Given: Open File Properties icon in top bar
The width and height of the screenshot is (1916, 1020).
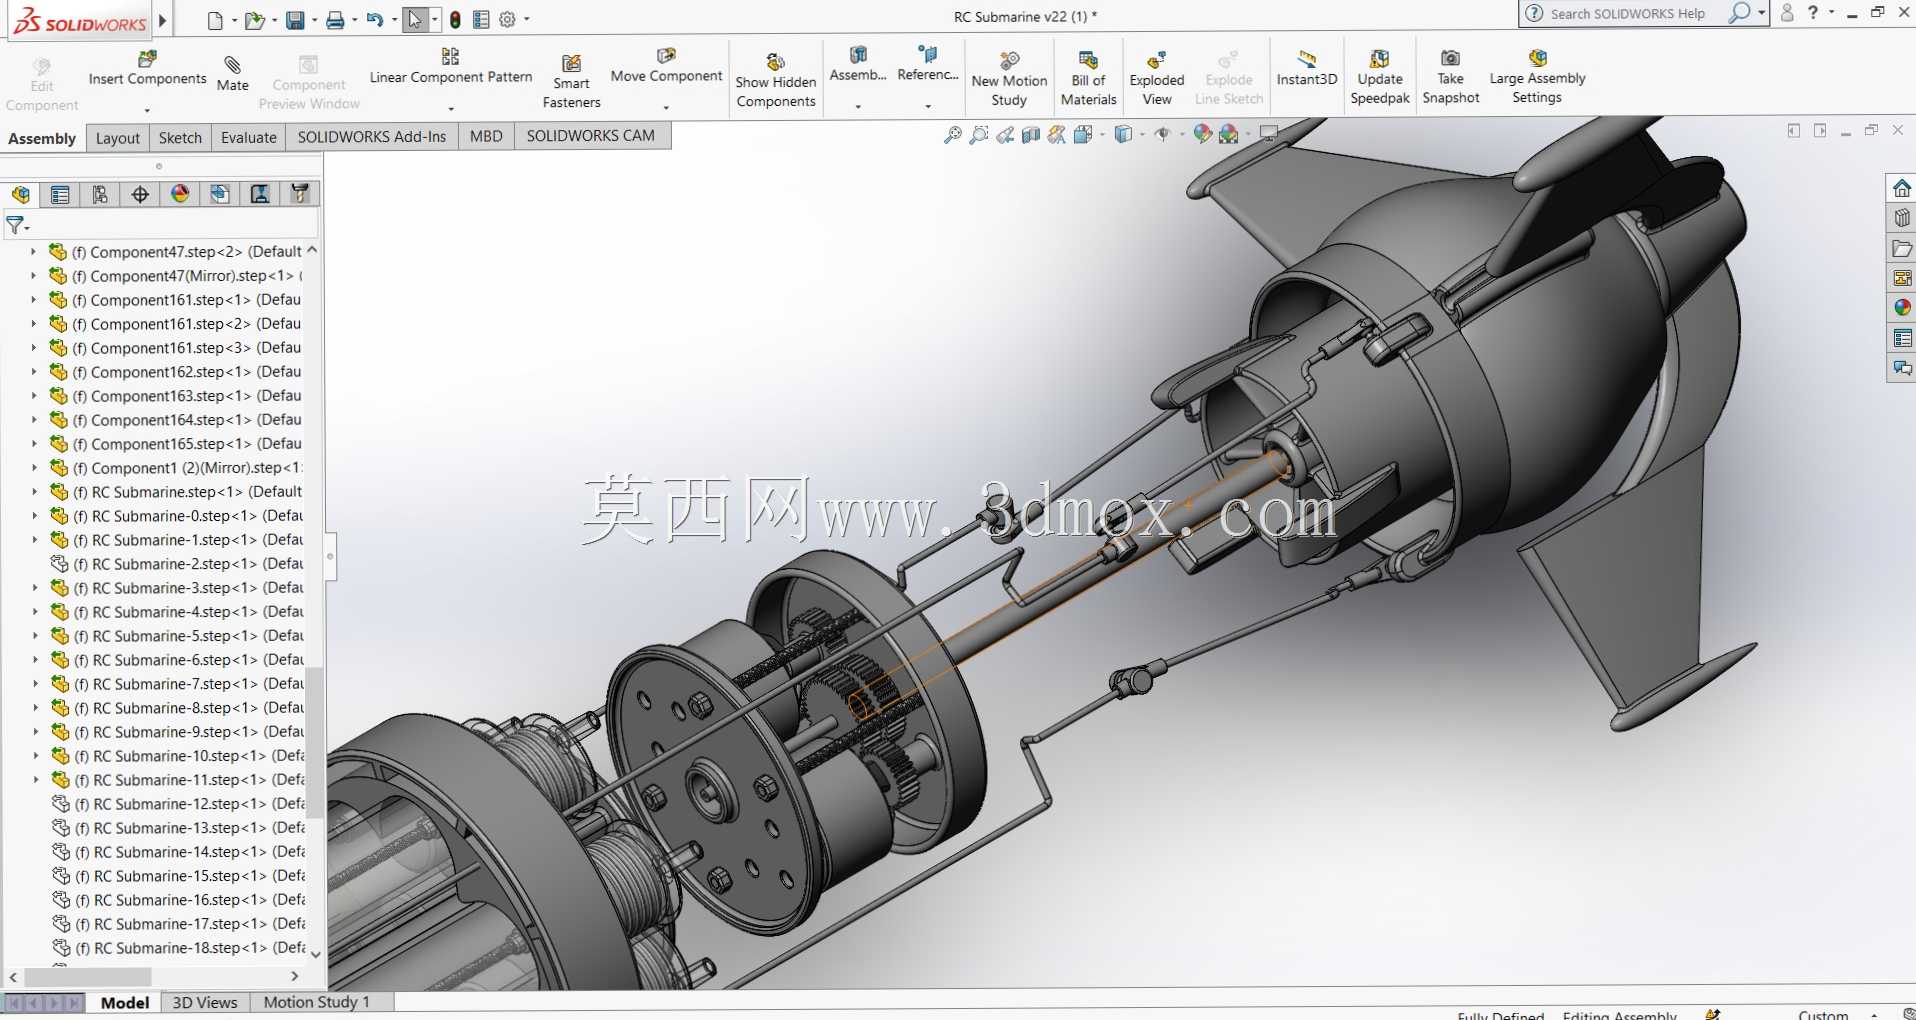Looking at the screenshot, I should (x=481, y=20).
